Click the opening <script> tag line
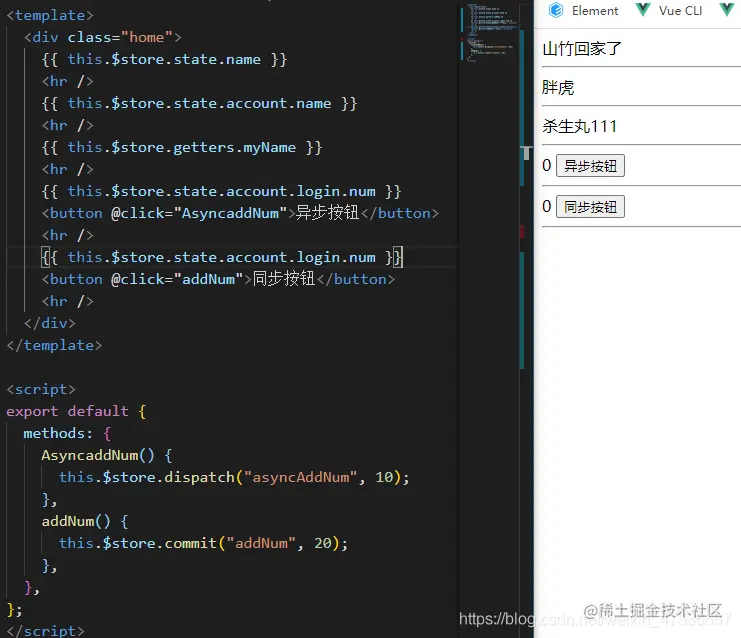This screenshot has width=741, height=638. click(41, 389)
